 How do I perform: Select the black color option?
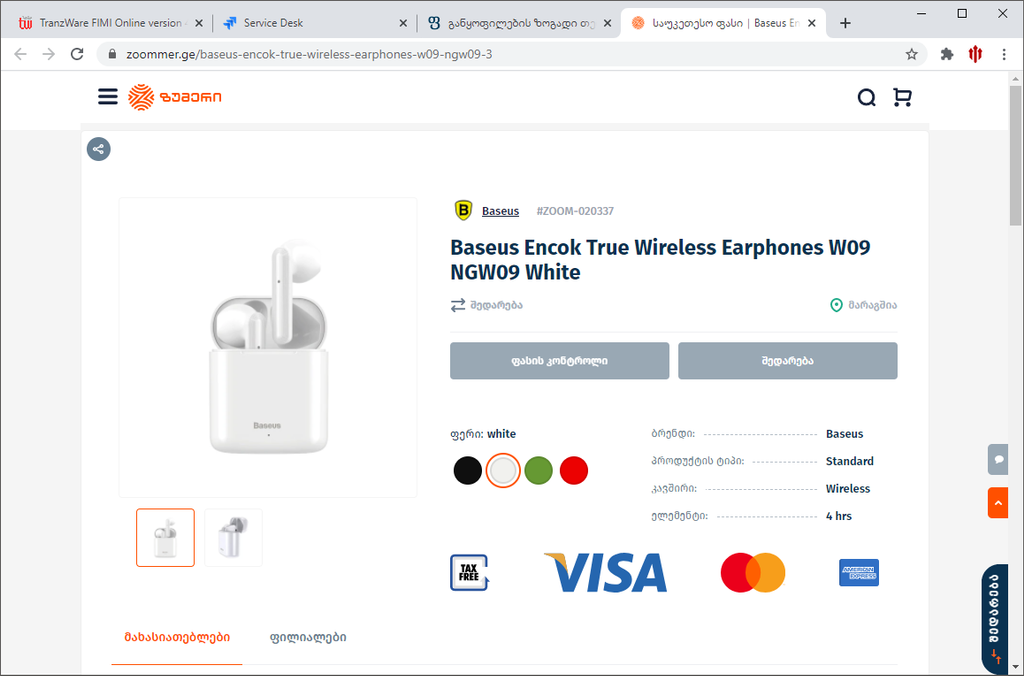[468, 470]
